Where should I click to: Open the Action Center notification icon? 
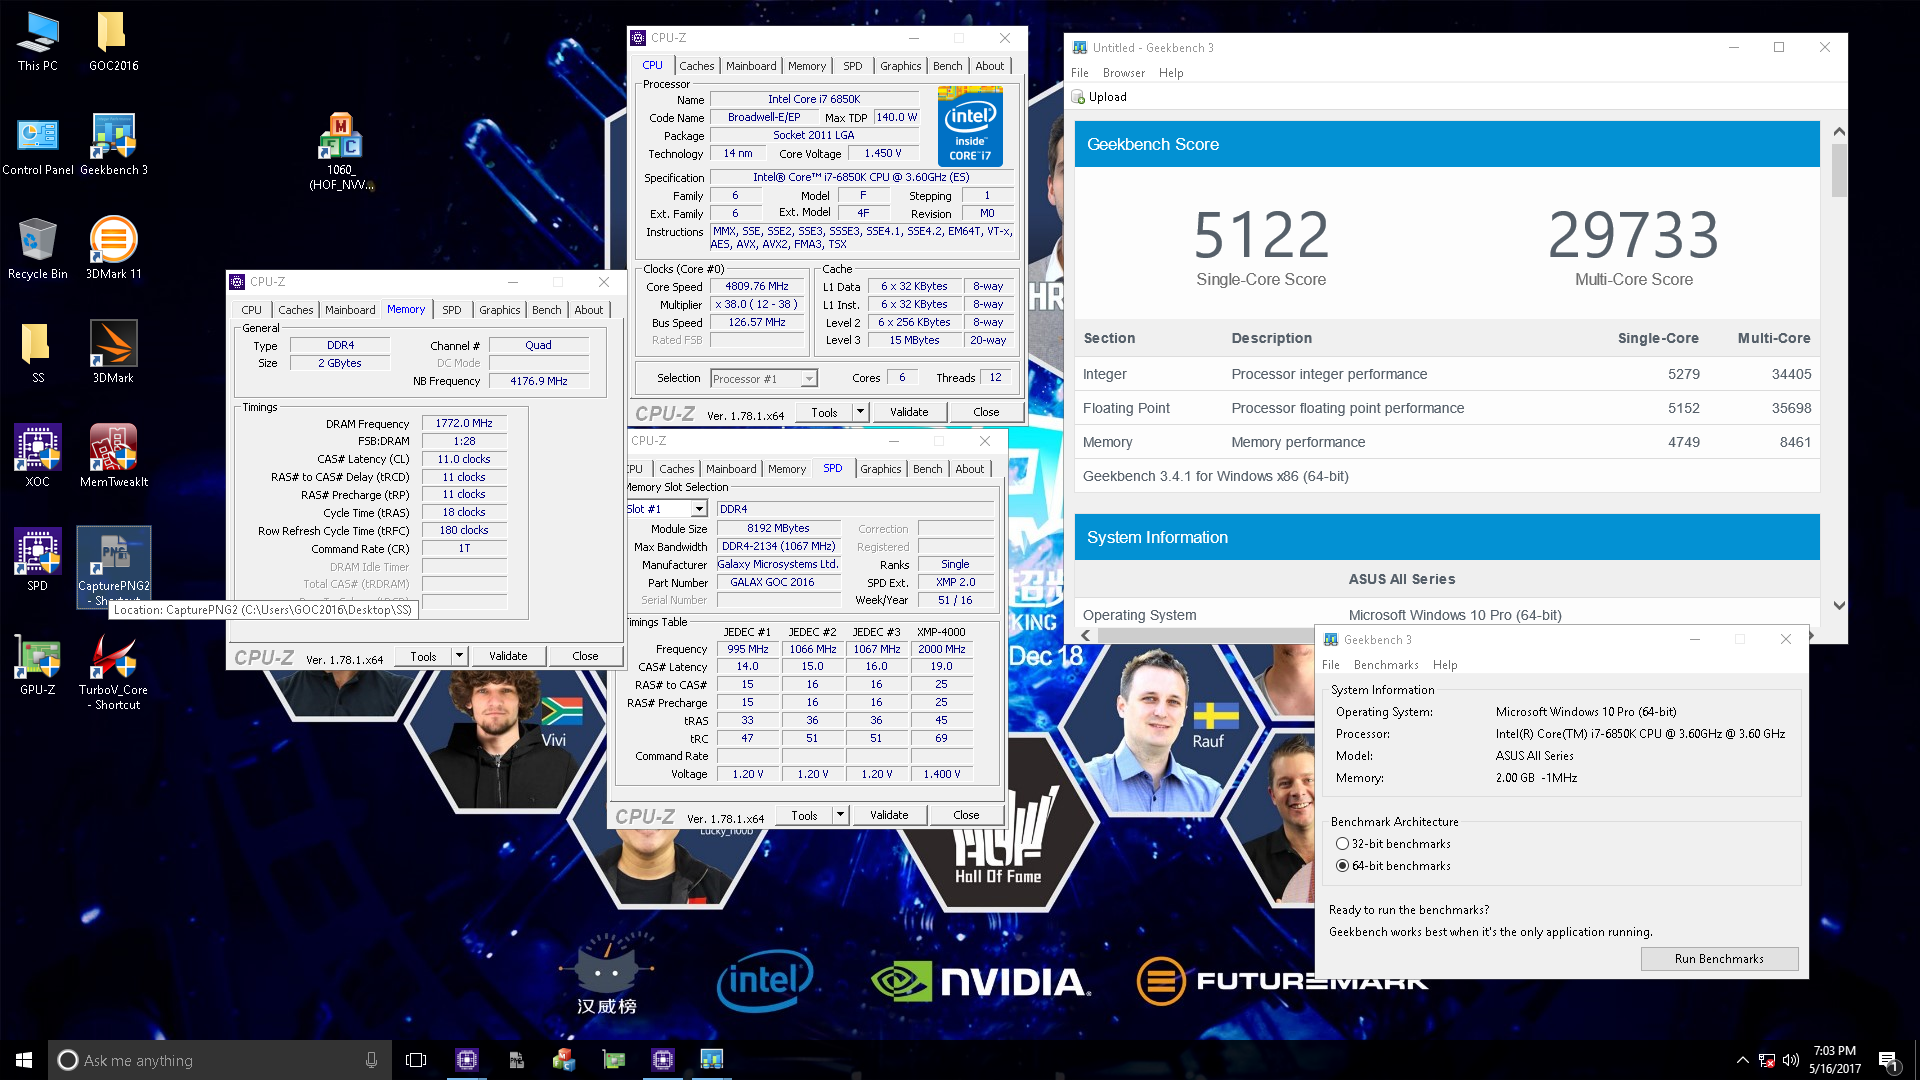1887,1060
